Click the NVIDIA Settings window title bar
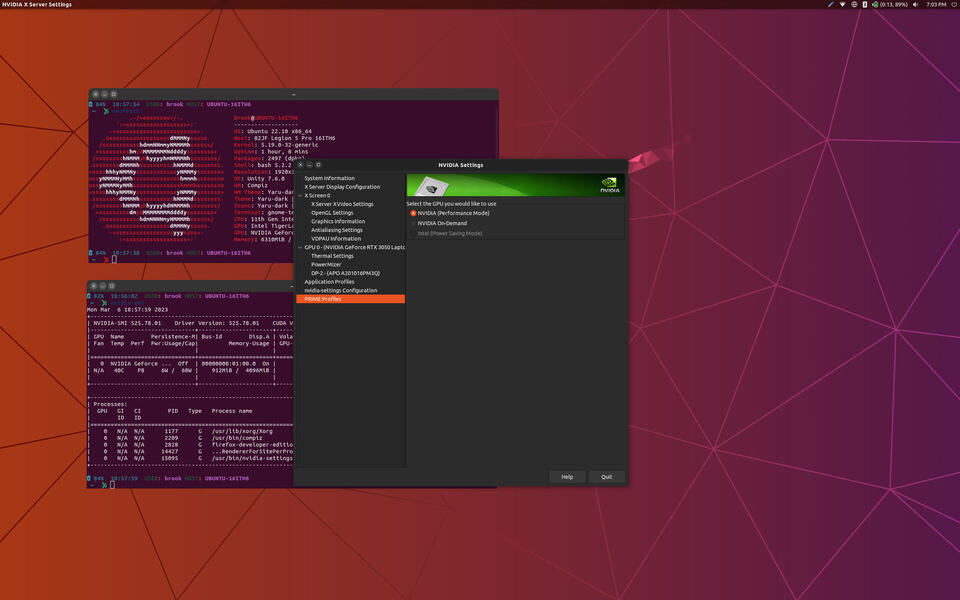The height and width of the screenshot is (600, 960). 460,165
